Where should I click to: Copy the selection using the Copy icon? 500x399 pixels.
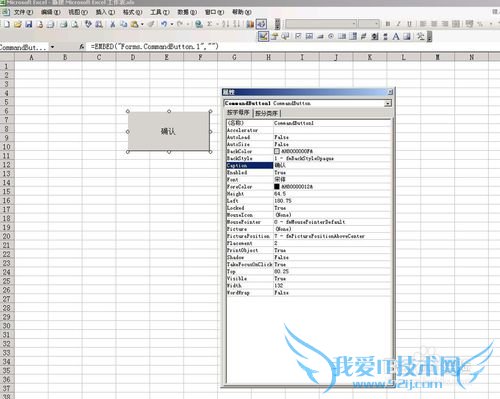click(124, 24)
